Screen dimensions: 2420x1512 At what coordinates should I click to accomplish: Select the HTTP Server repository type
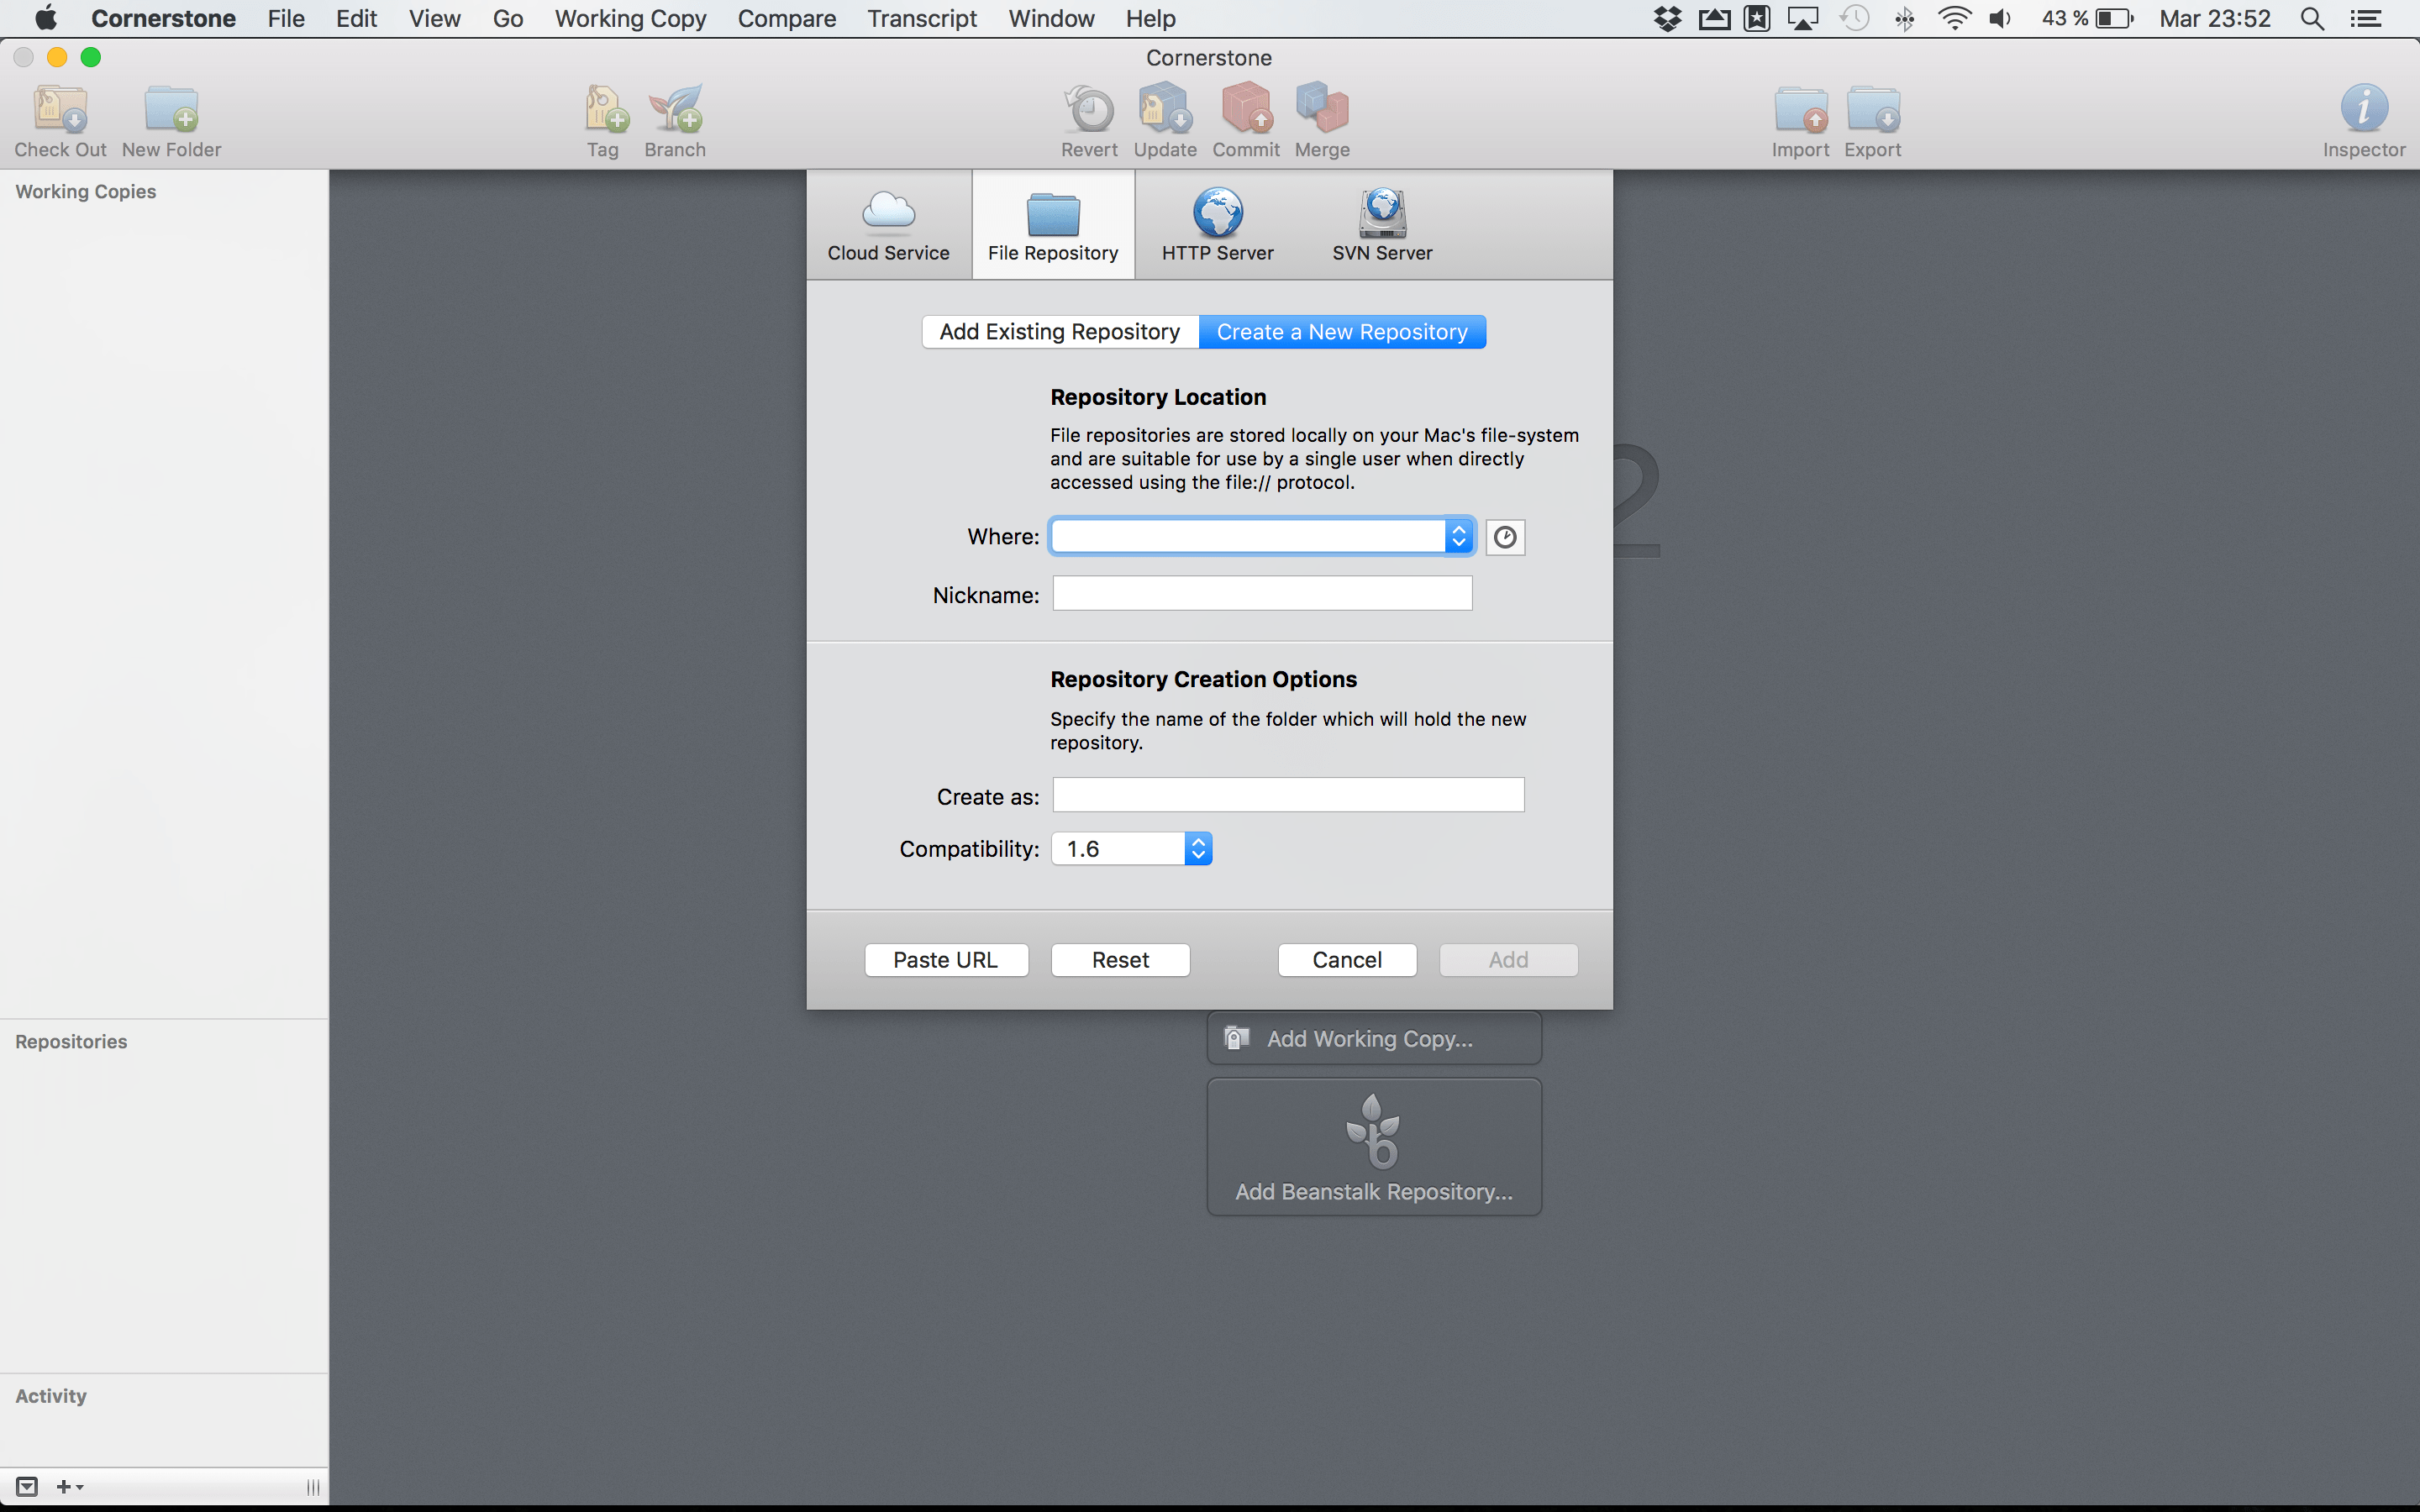point(1217,226)
